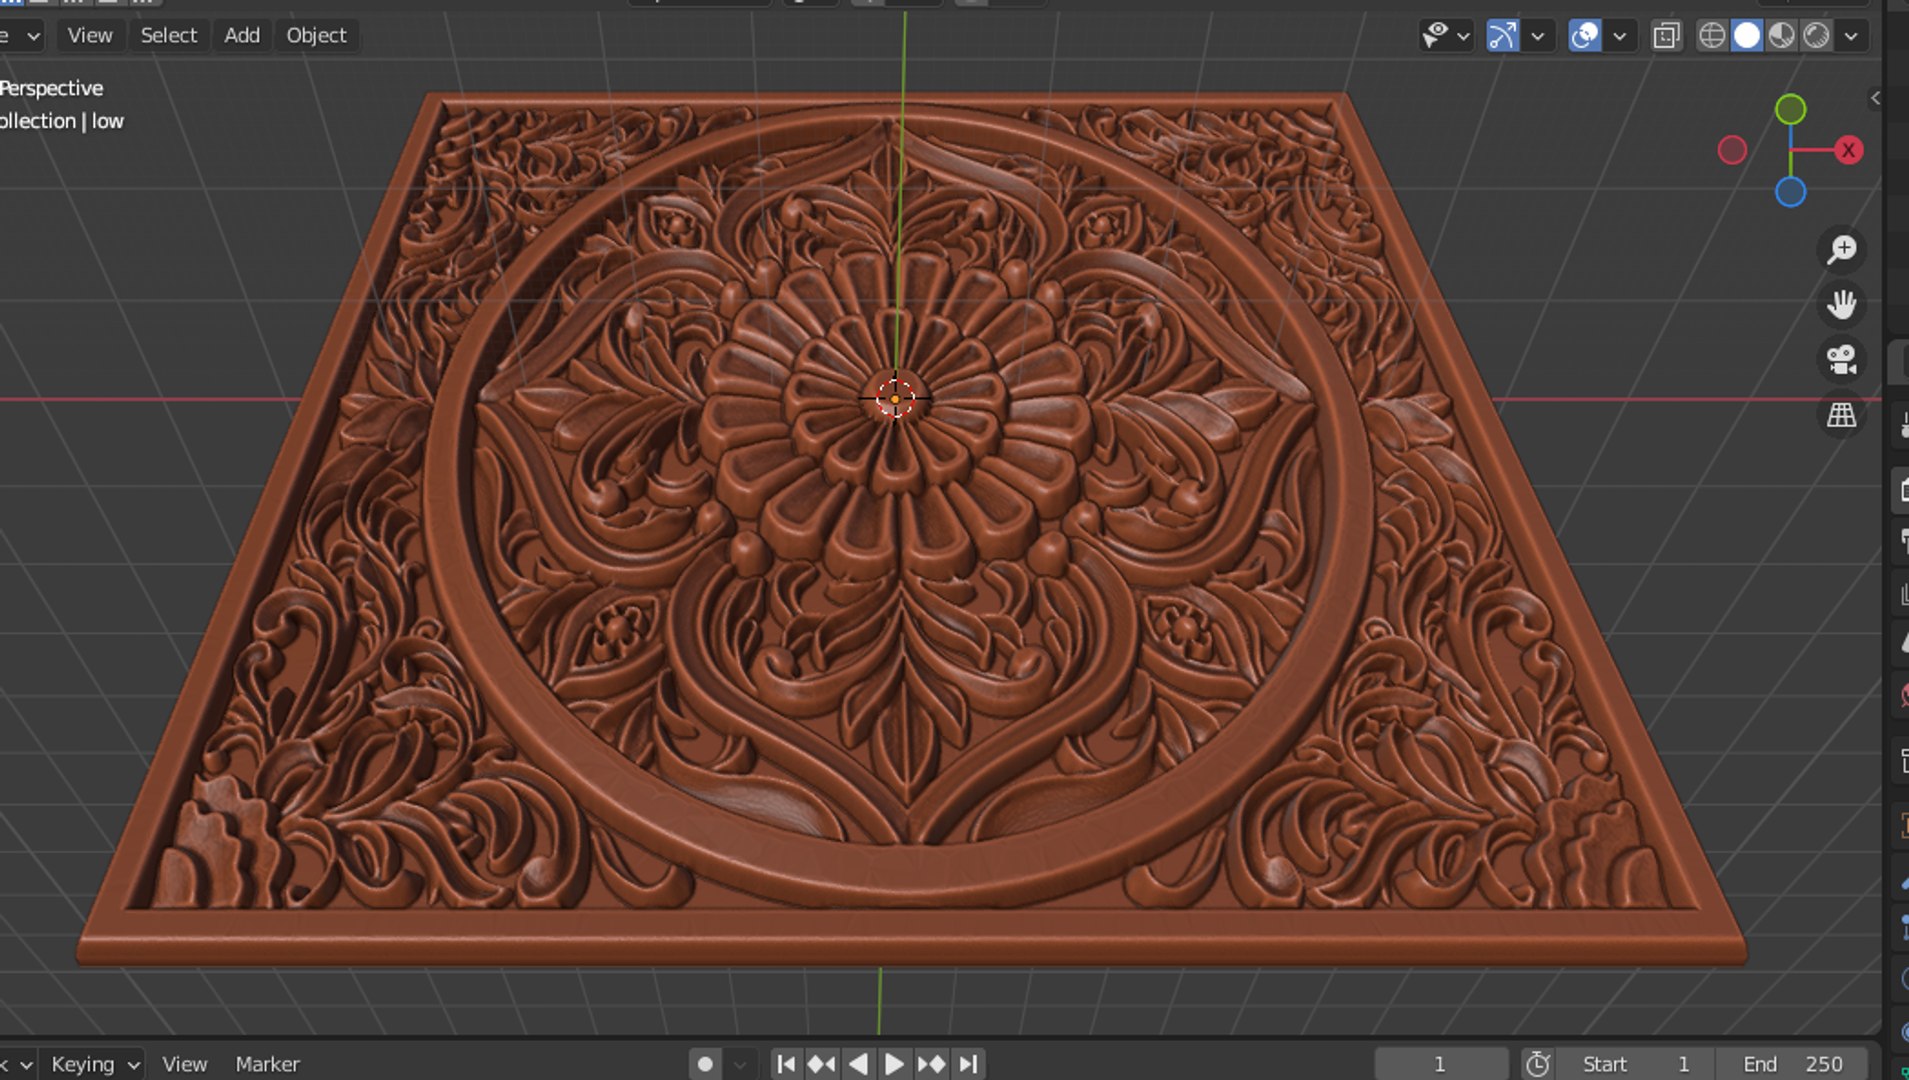Click the negative X axis gizmo circle

click(1732, 150)
